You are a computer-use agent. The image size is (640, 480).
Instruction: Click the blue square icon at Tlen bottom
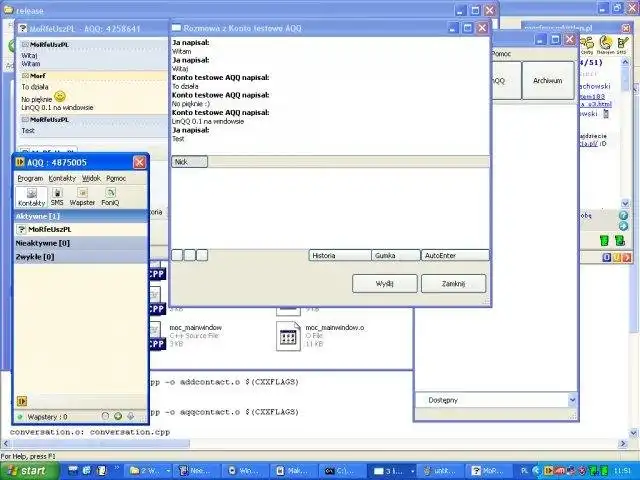607,258
